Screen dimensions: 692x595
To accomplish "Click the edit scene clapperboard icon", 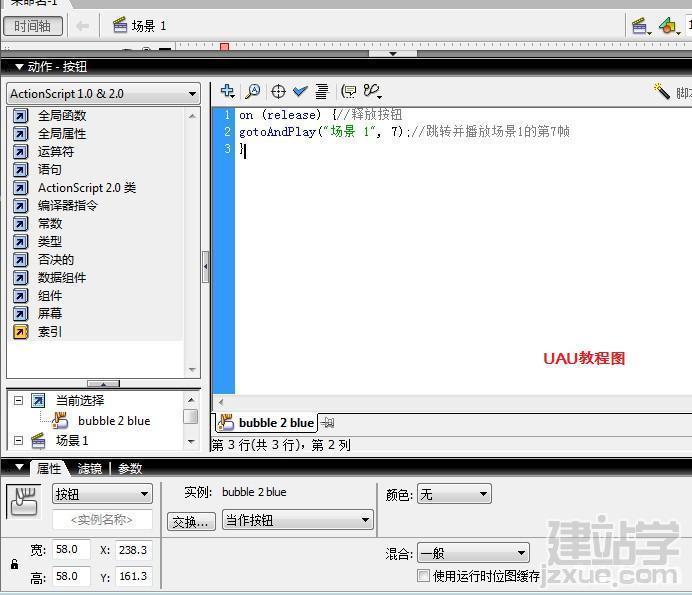I will 641,26.
